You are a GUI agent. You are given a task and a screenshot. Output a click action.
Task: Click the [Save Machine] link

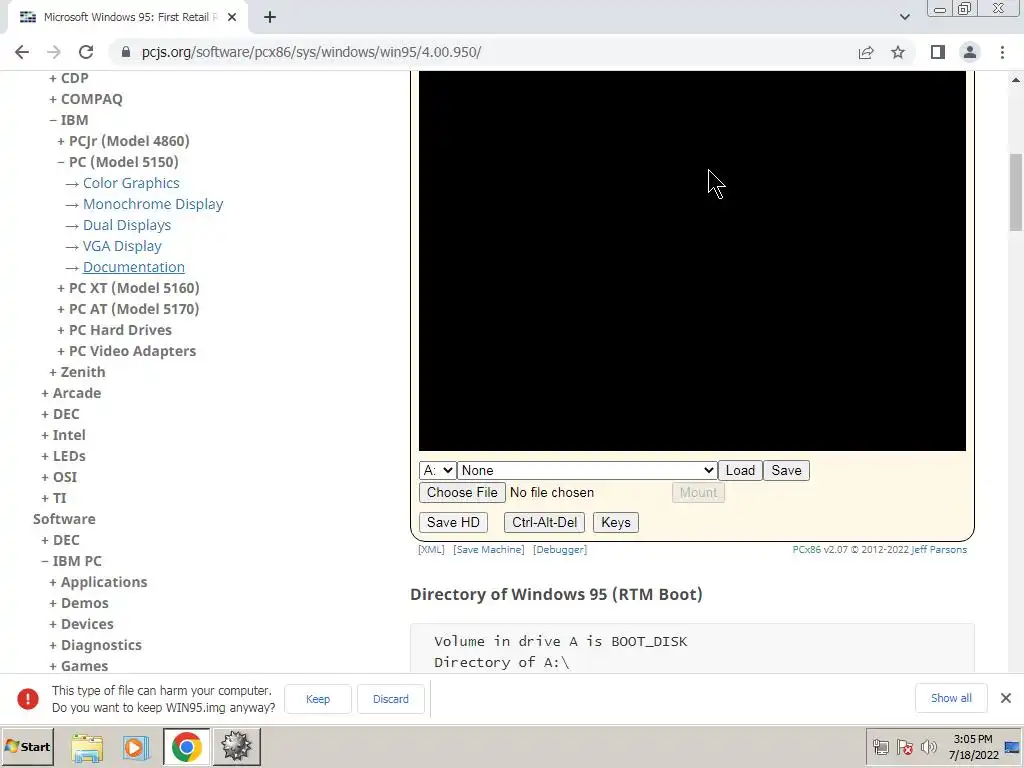point(488,549)
